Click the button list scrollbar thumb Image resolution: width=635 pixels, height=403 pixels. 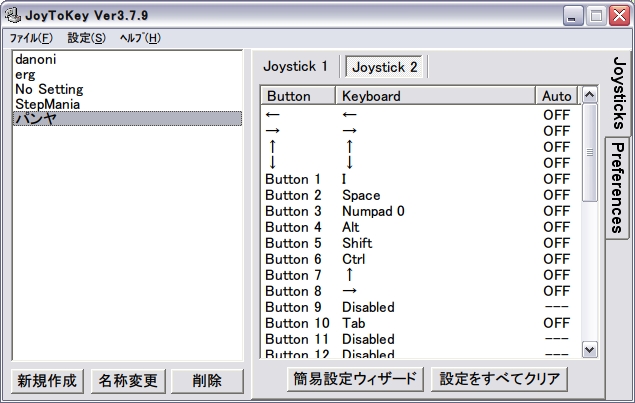pos(589,152)
